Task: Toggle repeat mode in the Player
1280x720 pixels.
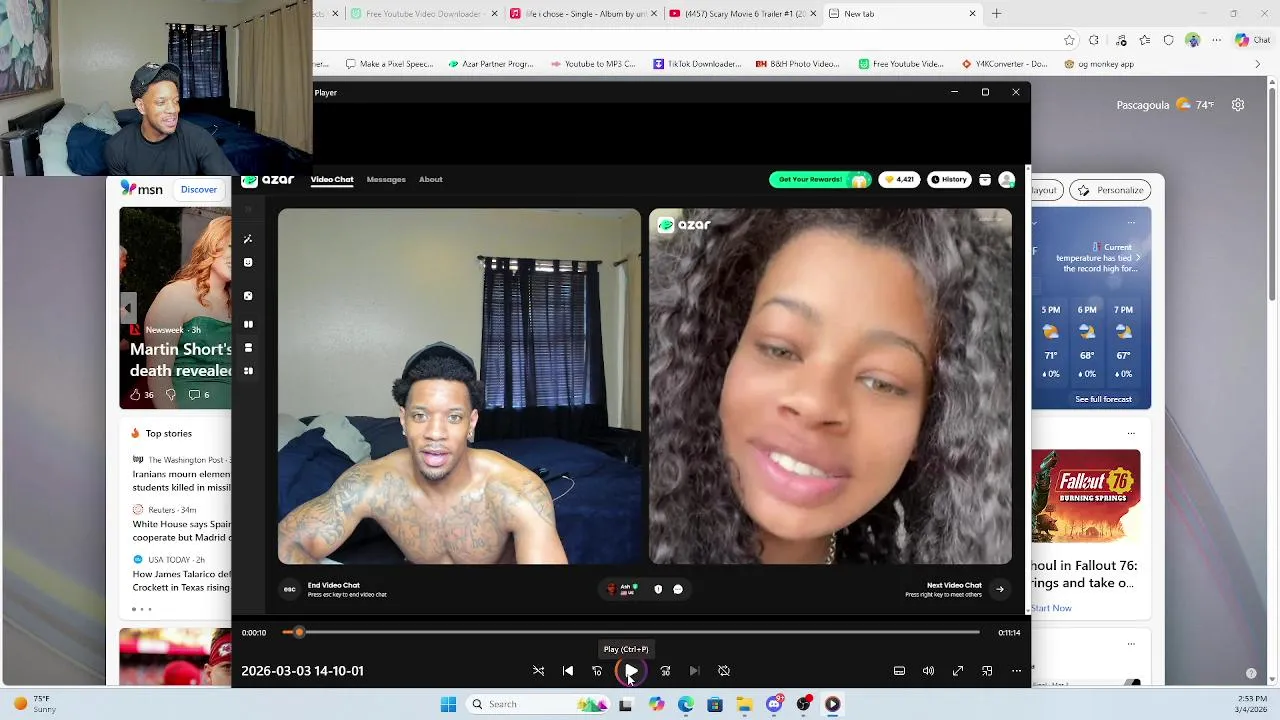Action: tap(724, 671)
